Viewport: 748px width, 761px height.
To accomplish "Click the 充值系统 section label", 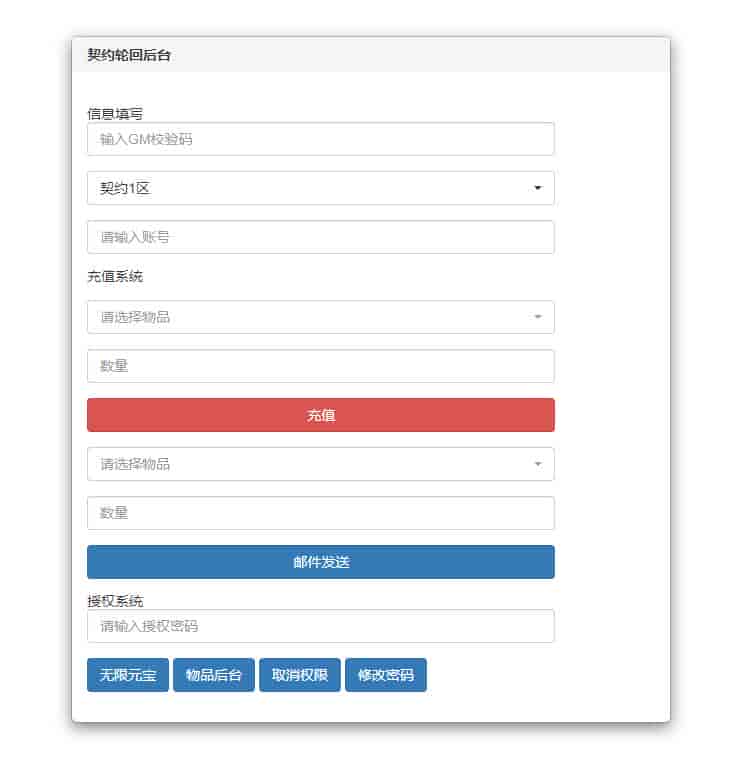I will click(x=115, y=276).
